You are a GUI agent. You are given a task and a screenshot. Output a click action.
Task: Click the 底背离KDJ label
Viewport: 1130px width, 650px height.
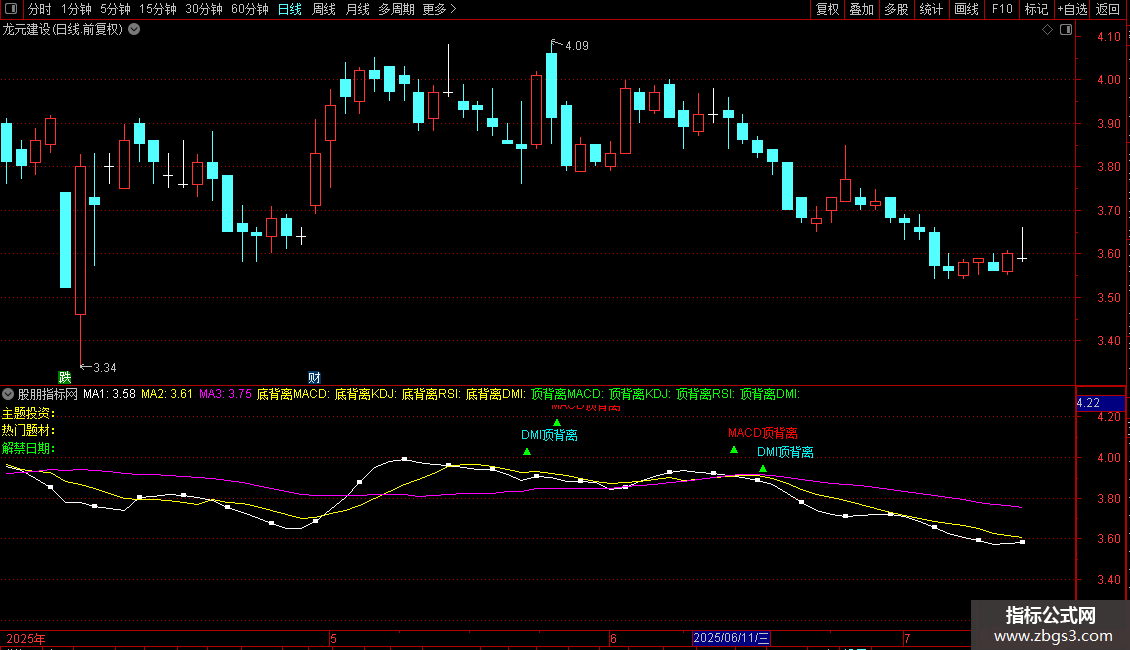click(x=365, y=394)
